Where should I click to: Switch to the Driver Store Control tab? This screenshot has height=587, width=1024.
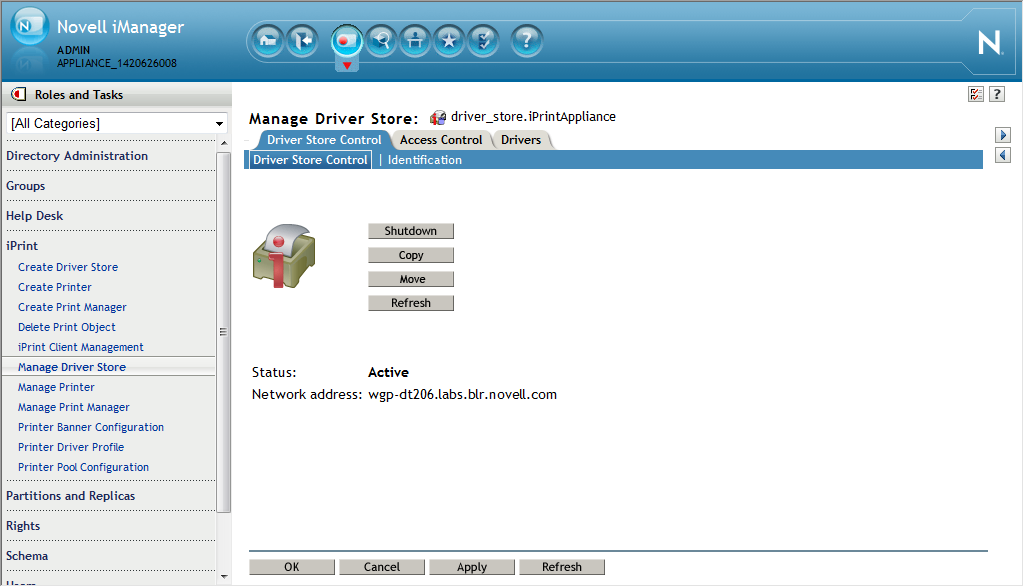tap(324, 140)
